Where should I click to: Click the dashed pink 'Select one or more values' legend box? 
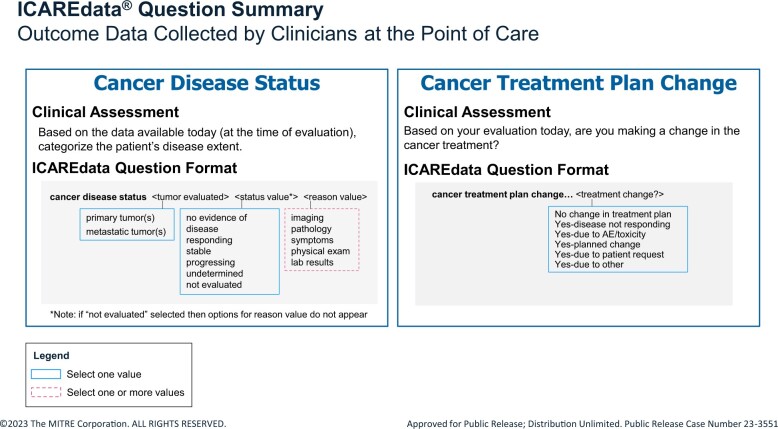point(46,392)
